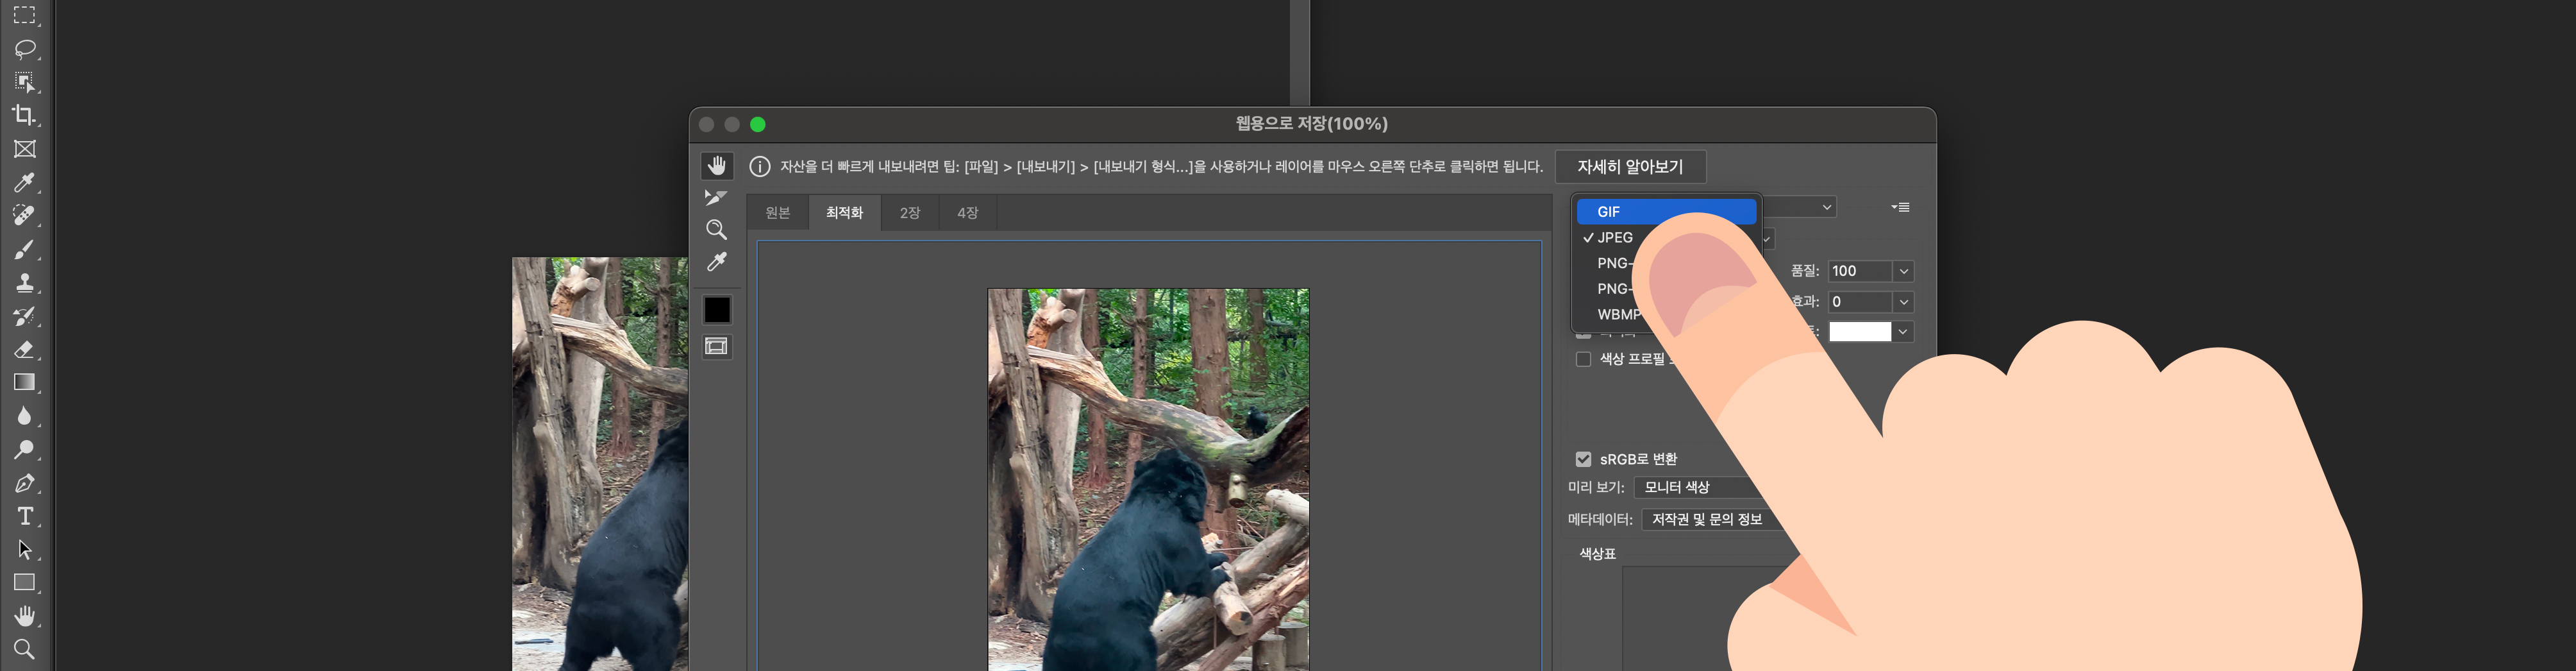Click the white matte color swatch

(1860, 331)
